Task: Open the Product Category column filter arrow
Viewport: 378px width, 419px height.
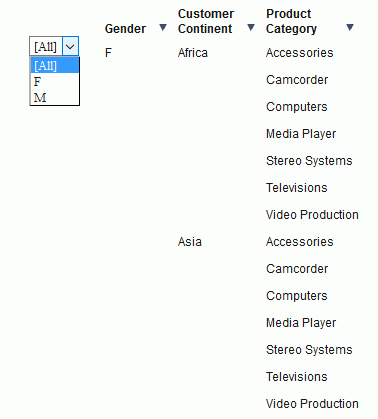Action: click(x=350, y=28)
